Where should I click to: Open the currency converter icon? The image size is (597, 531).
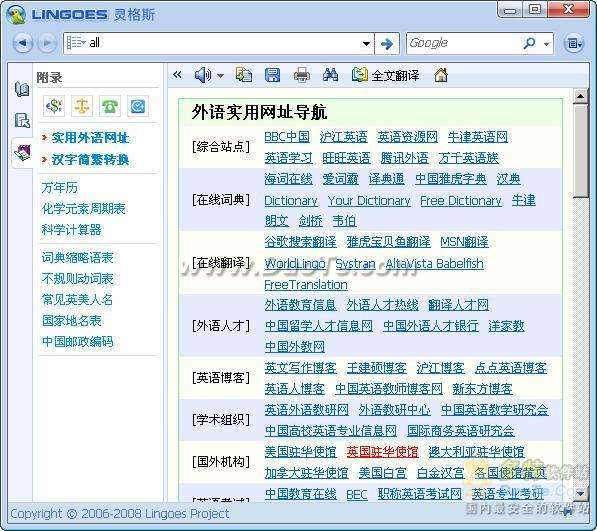[x=54, y=106]
